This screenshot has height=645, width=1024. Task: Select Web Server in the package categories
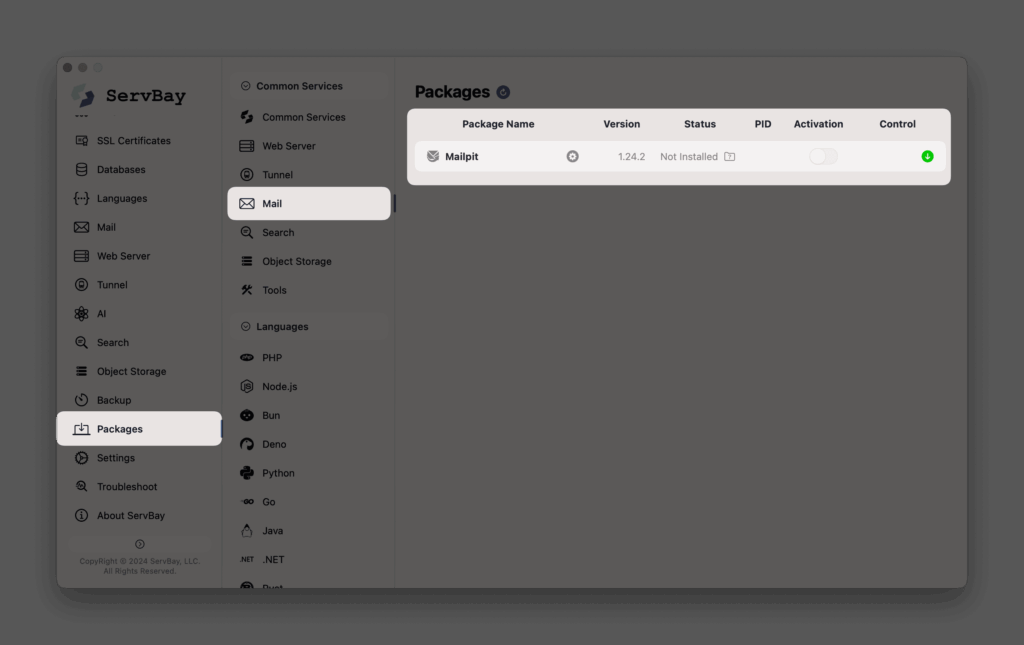(288, 146)
